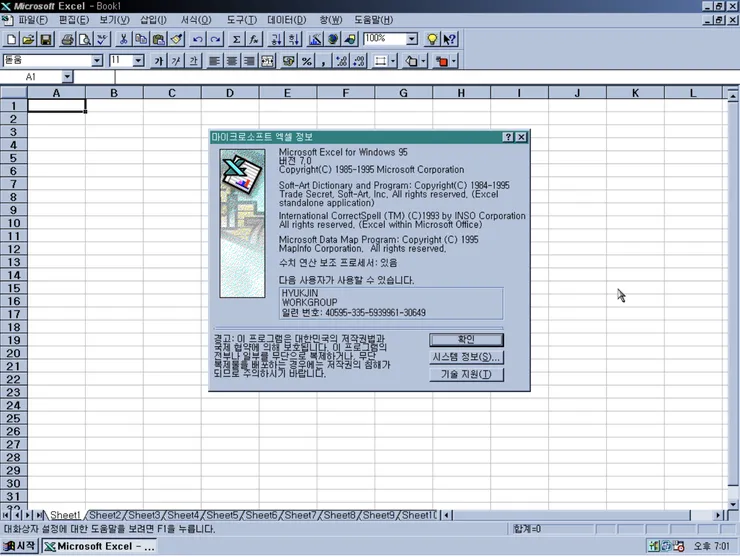This screenshot has width=740, height=557.
Task: Center across columns icon
Action: (x=267, y=61)
